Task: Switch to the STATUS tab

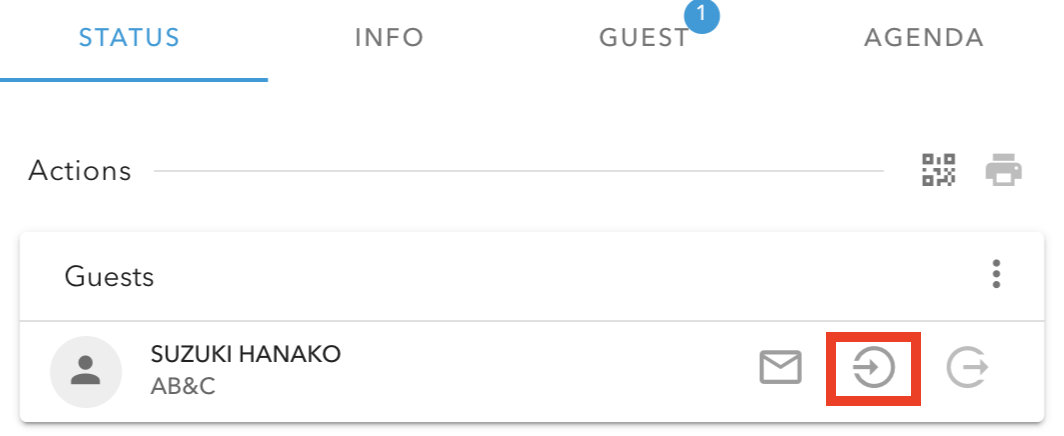Action: 129,37
